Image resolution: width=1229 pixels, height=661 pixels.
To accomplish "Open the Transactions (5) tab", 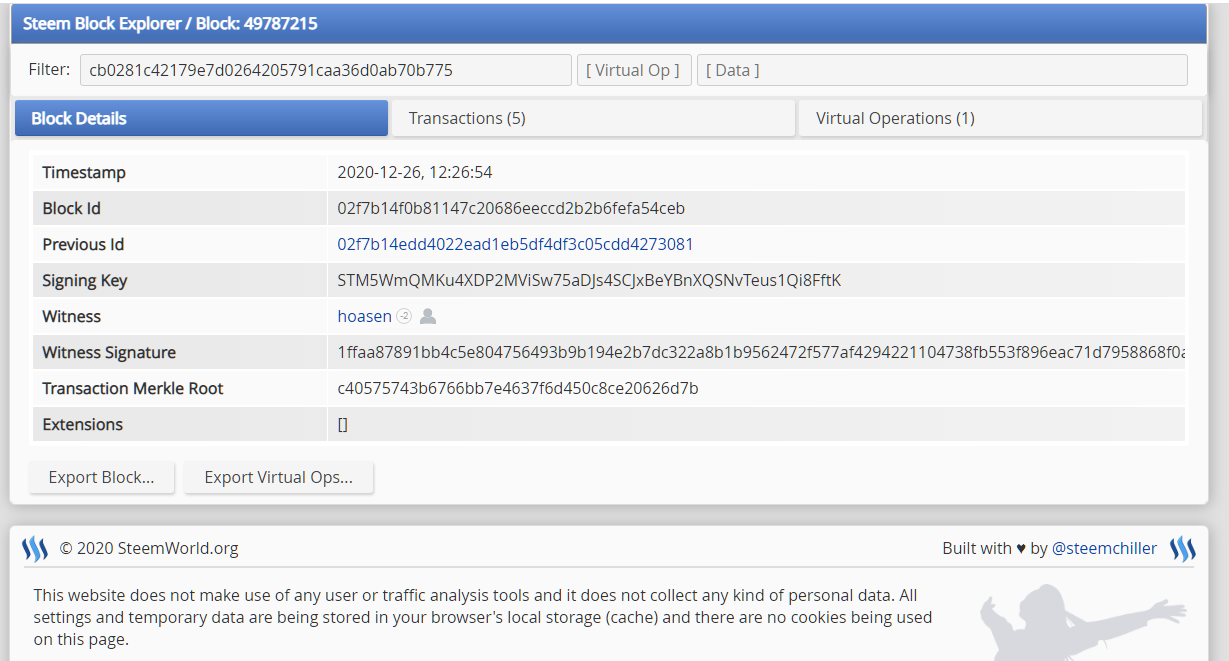I will tap(592, 118).
